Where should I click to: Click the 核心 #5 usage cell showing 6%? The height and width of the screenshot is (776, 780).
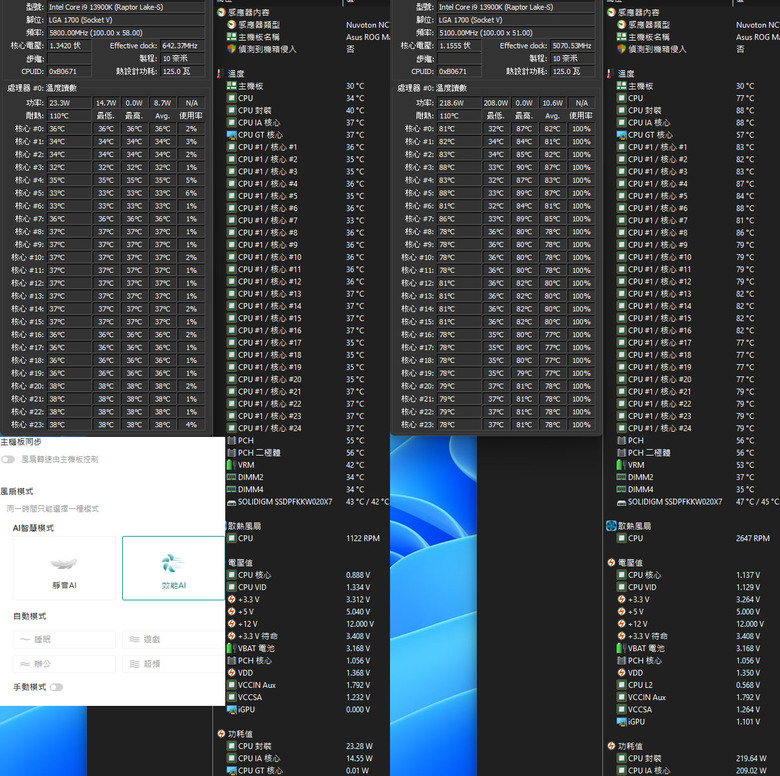point(192,193)
